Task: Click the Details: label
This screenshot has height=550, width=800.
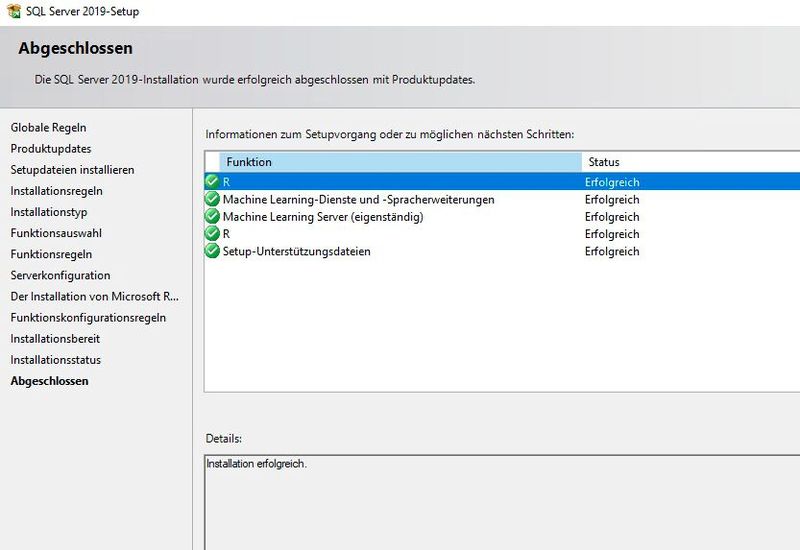Action: [223, 438]
